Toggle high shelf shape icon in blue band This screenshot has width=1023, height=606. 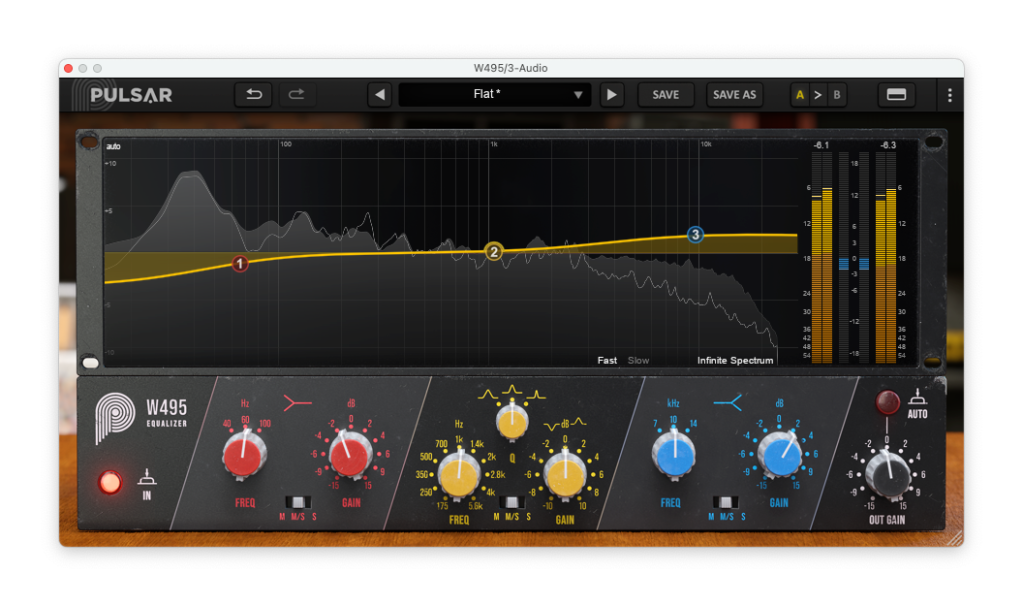click(727, 403)
